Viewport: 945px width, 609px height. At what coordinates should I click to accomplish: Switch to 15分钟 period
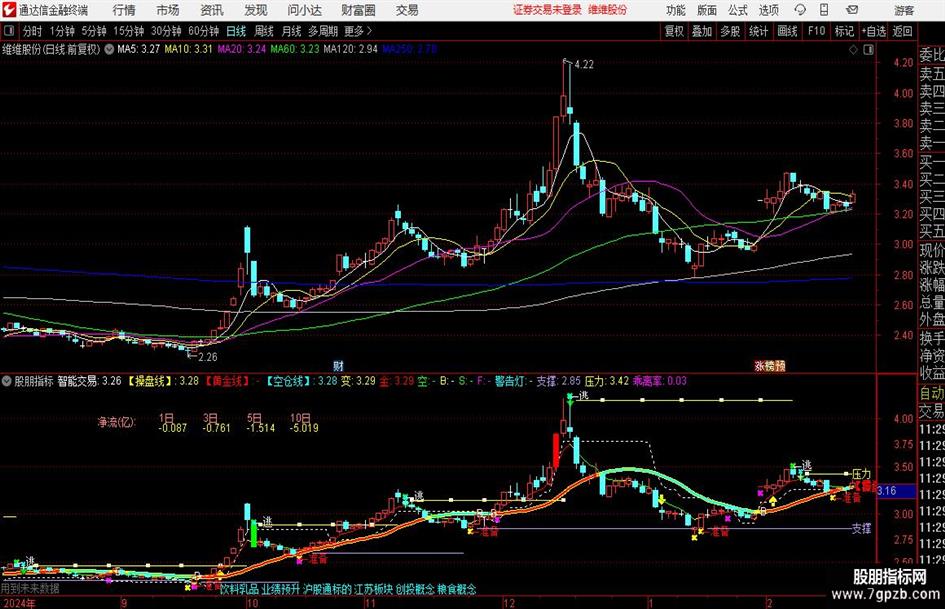(x=128, y=31)
